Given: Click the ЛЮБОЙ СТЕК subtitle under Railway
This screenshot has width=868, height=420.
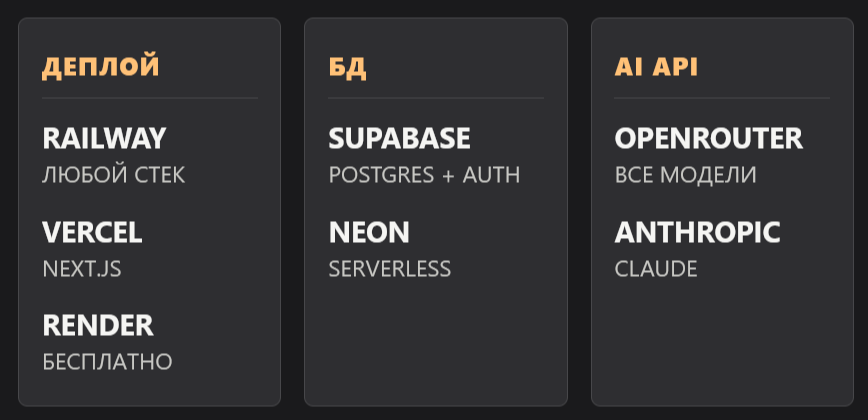Looking at the screenshot, I should click(113, 175).
